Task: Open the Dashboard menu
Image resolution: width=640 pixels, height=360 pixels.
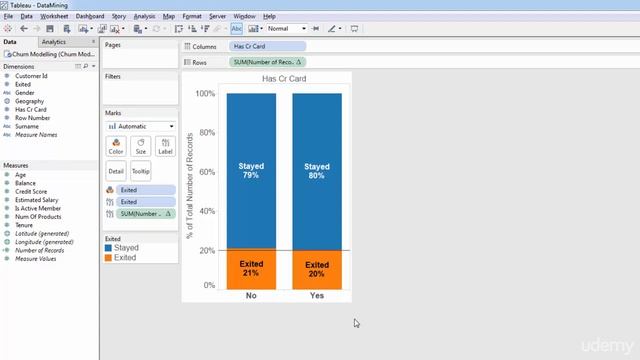Action: [x=90, y=16]
